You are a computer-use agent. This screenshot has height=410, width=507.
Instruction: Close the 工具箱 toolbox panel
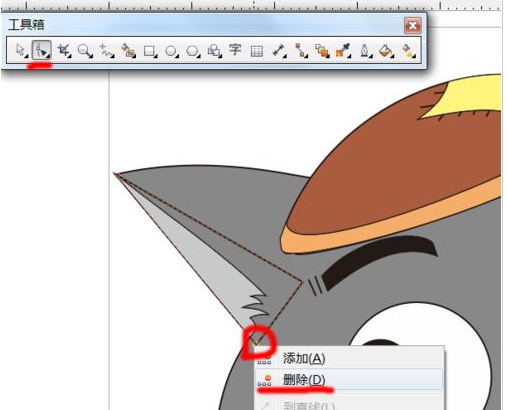coord(413,25)
